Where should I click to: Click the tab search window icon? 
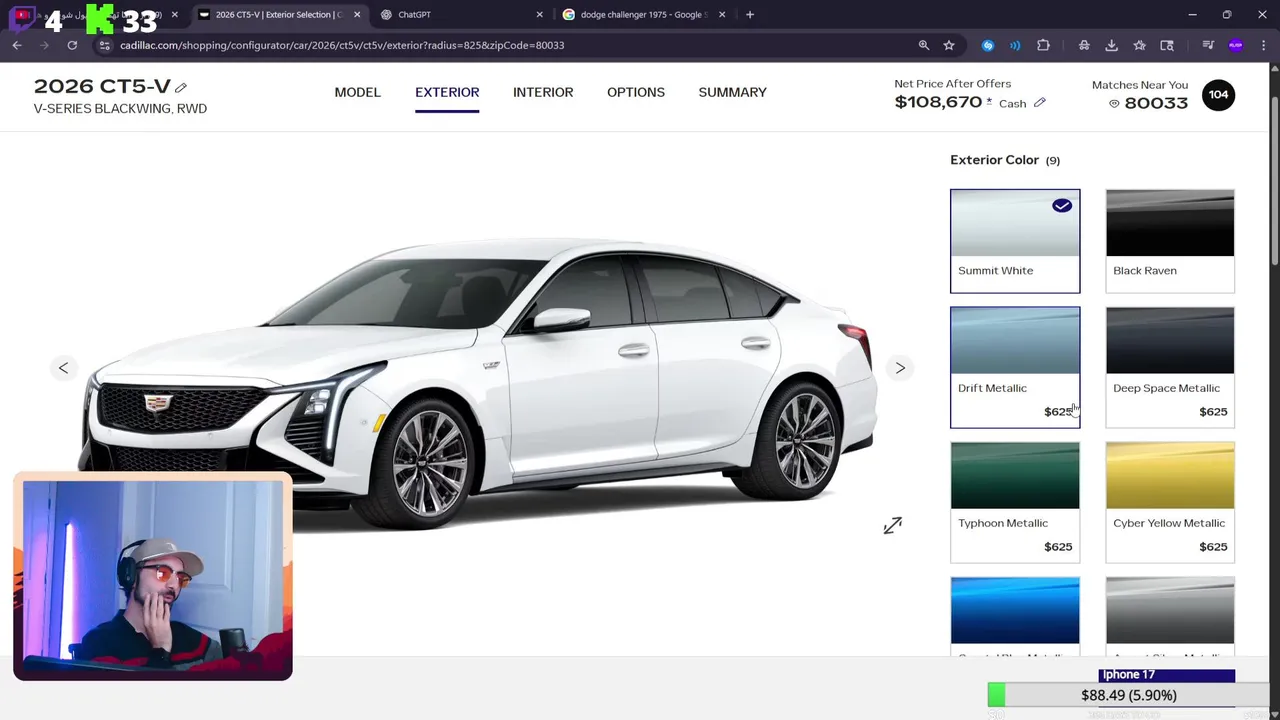(1167, 45)
